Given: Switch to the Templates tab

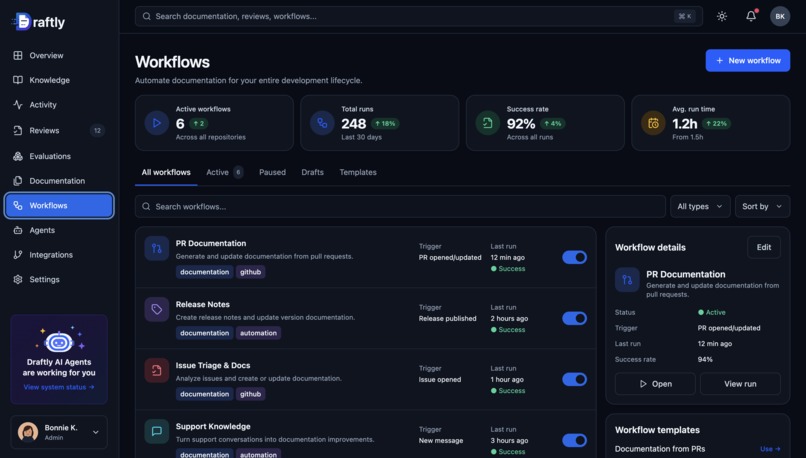Looking at the screenshot, I should click(358, 172).
